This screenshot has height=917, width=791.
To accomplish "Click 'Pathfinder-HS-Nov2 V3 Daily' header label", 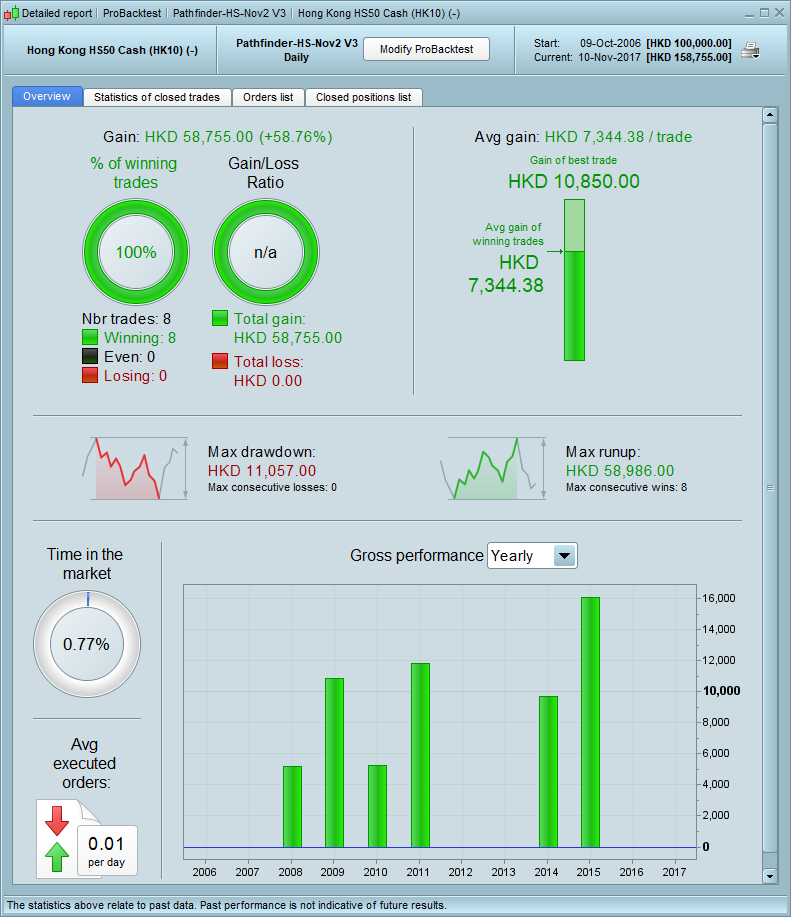I will (x=296, y=50).
